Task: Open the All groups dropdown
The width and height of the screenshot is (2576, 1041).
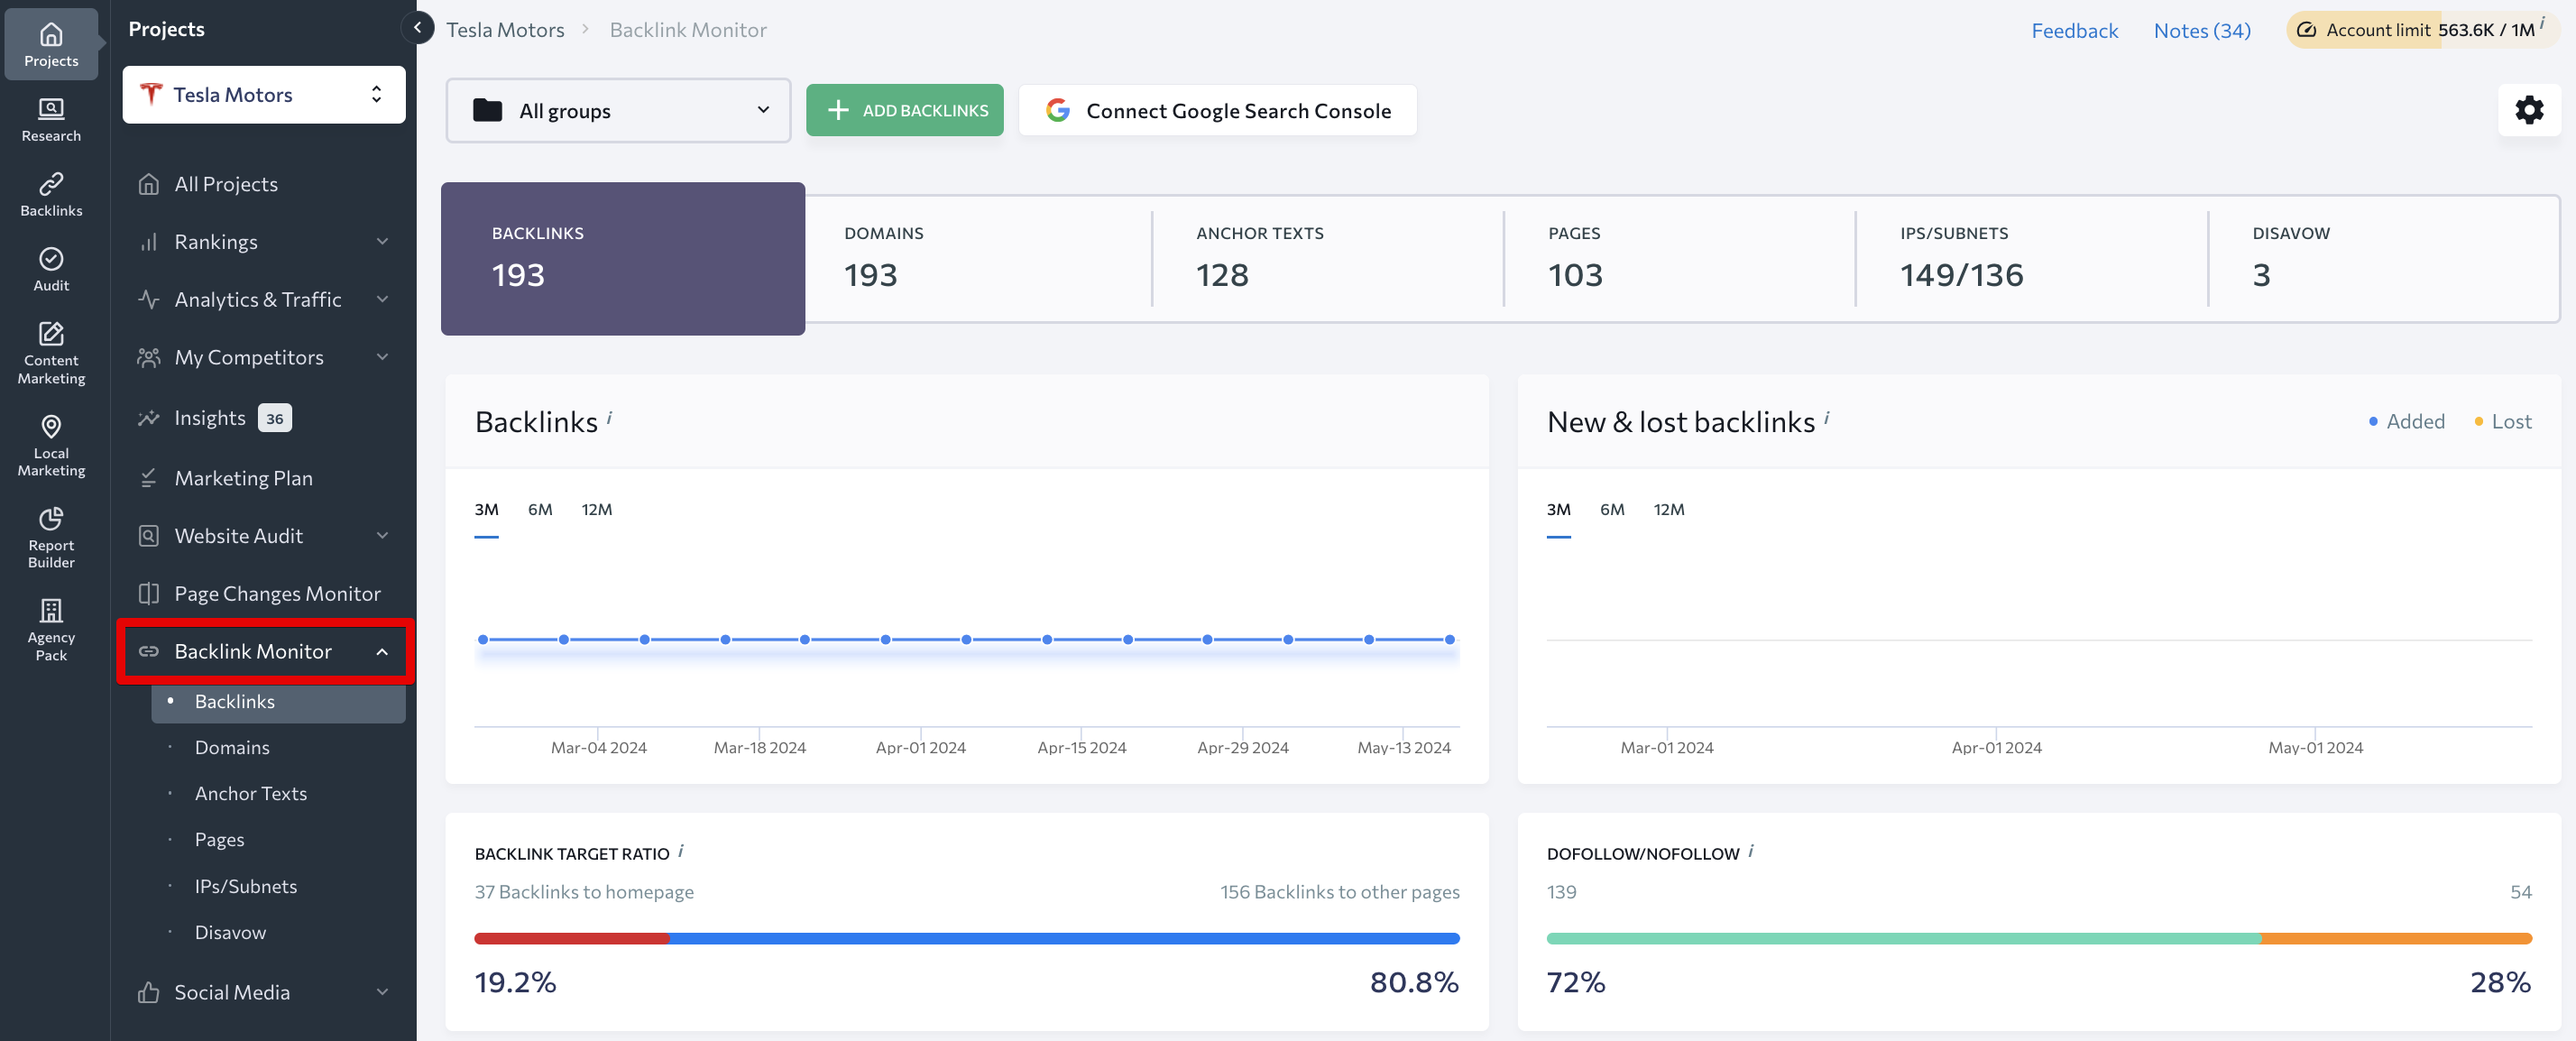Action: [618, 110]
